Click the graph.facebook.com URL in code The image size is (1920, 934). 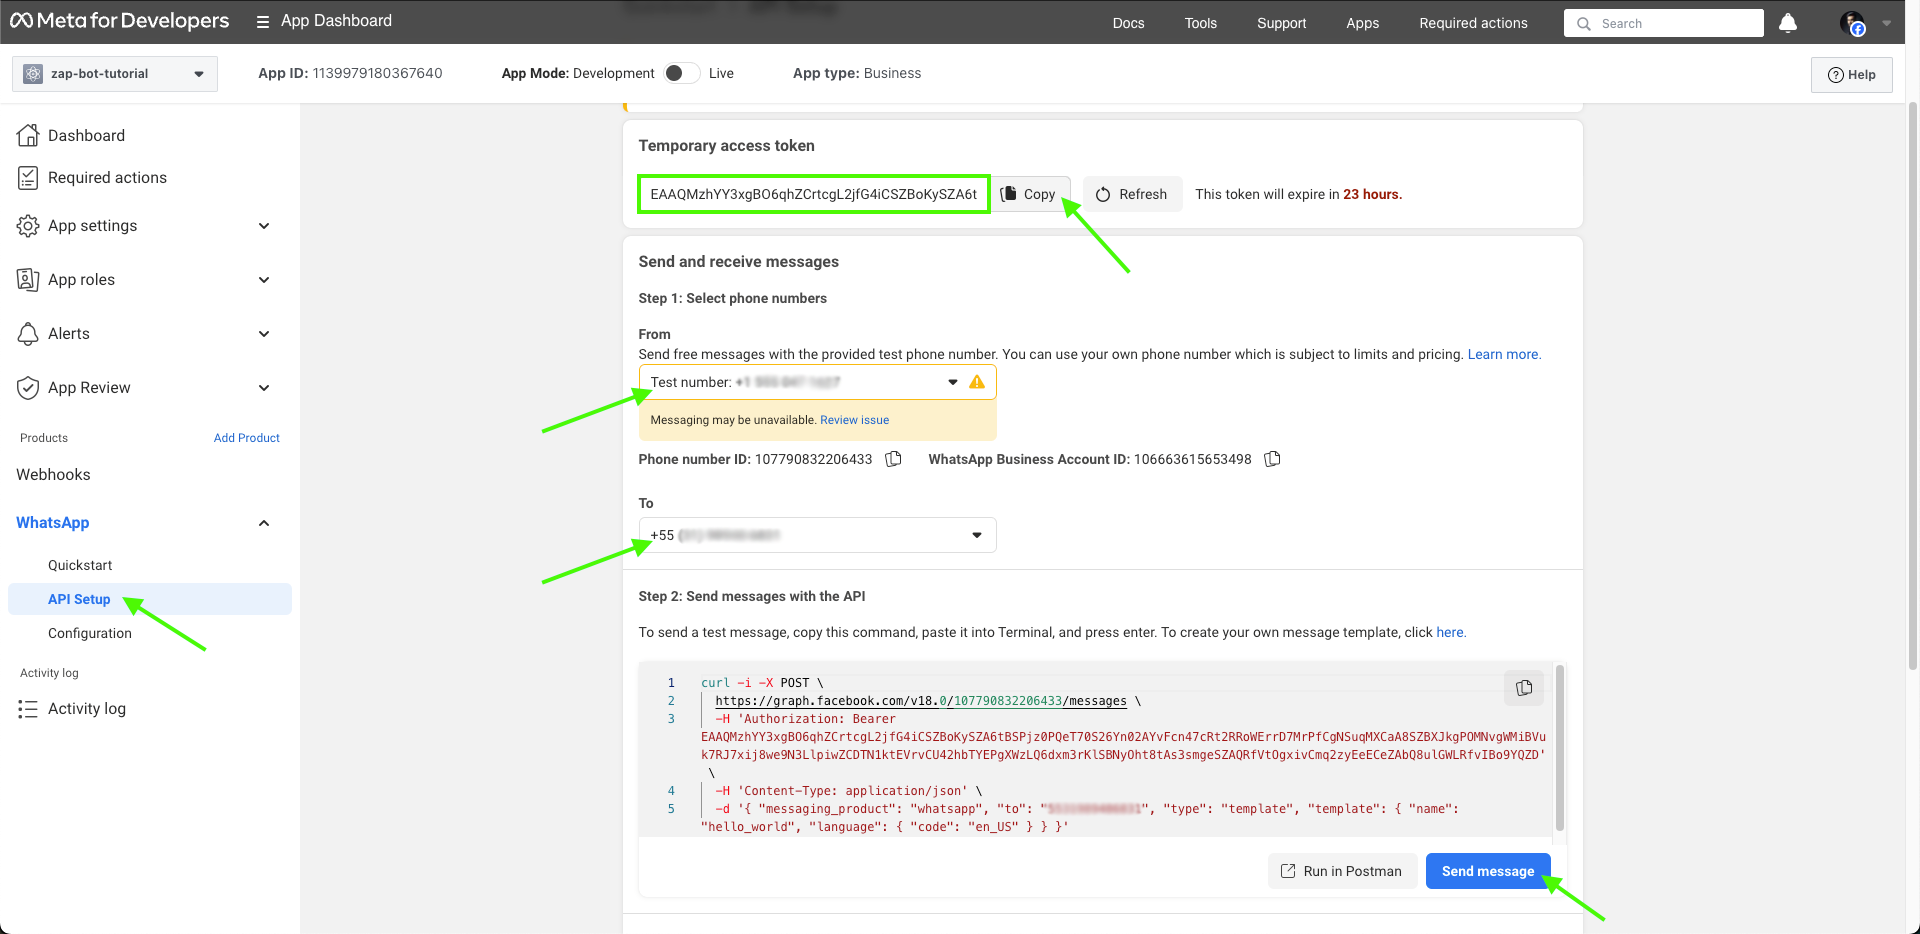pyautogui.click(x=921, y=701)
